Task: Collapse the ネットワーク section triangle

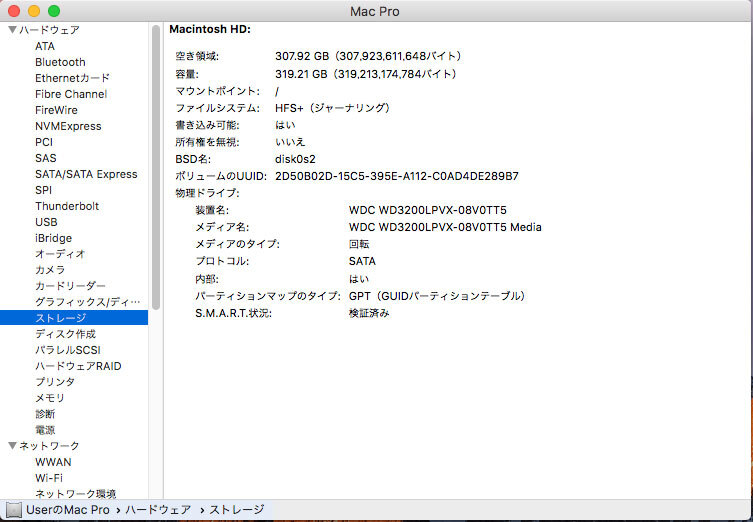Action: (x=11, y=446)
